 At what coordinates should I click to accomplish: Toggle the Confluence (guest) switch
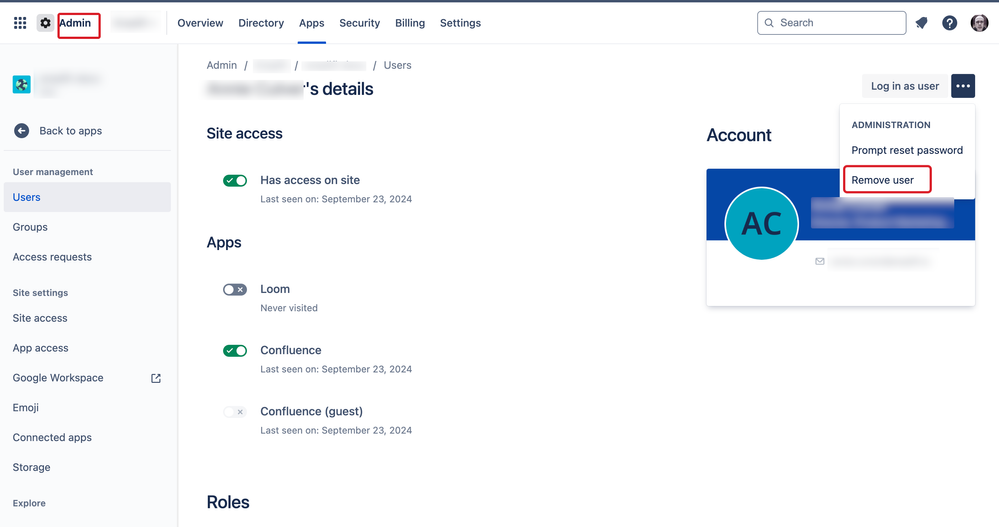235,412
